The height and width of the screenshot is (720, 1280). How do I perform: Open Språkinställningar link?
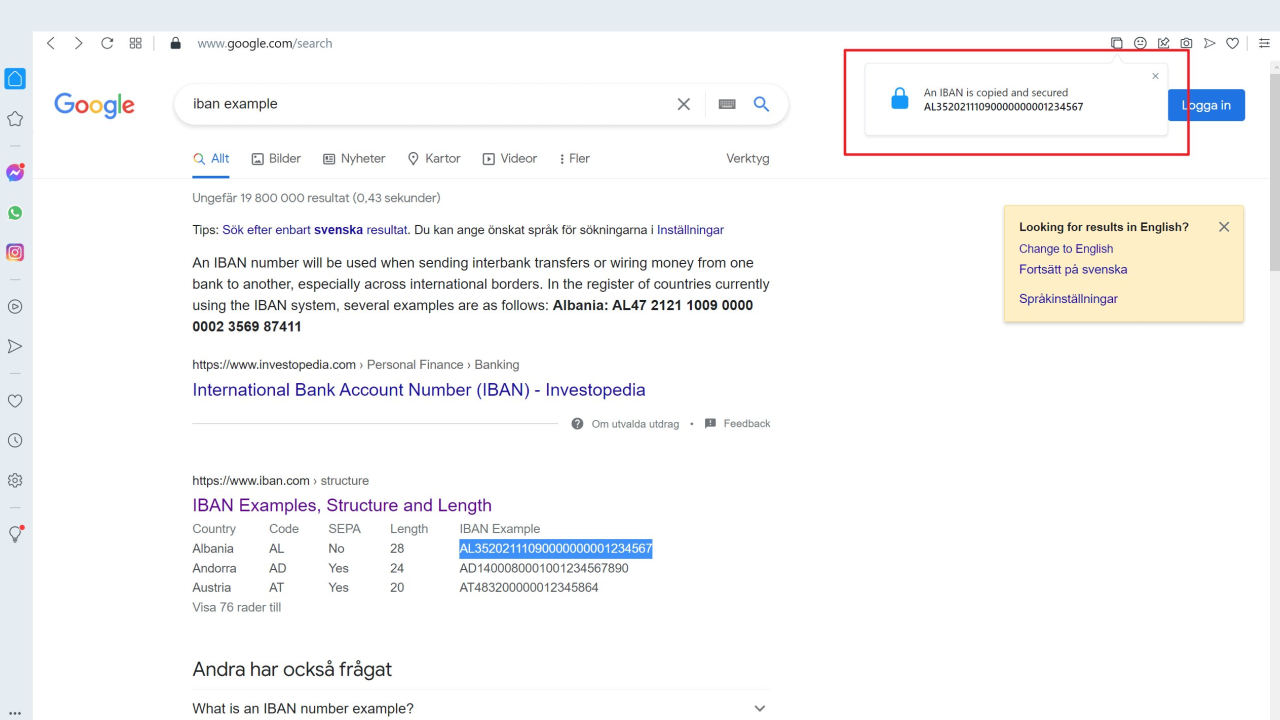pos(1068,299)
